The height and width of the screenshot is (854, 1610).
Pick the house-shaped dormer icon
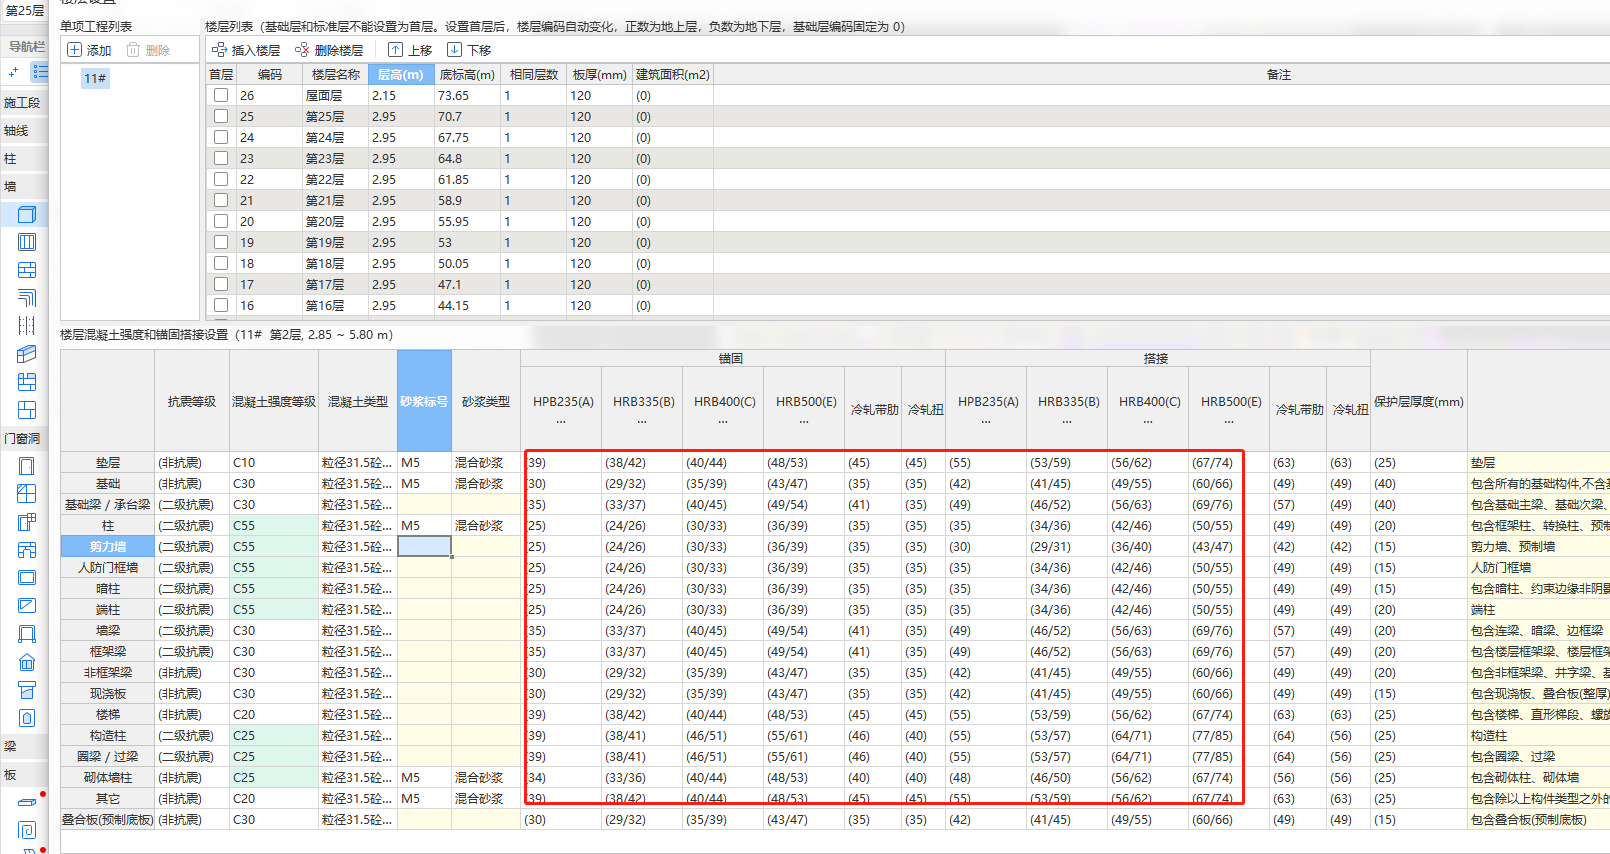coord(27,662)
